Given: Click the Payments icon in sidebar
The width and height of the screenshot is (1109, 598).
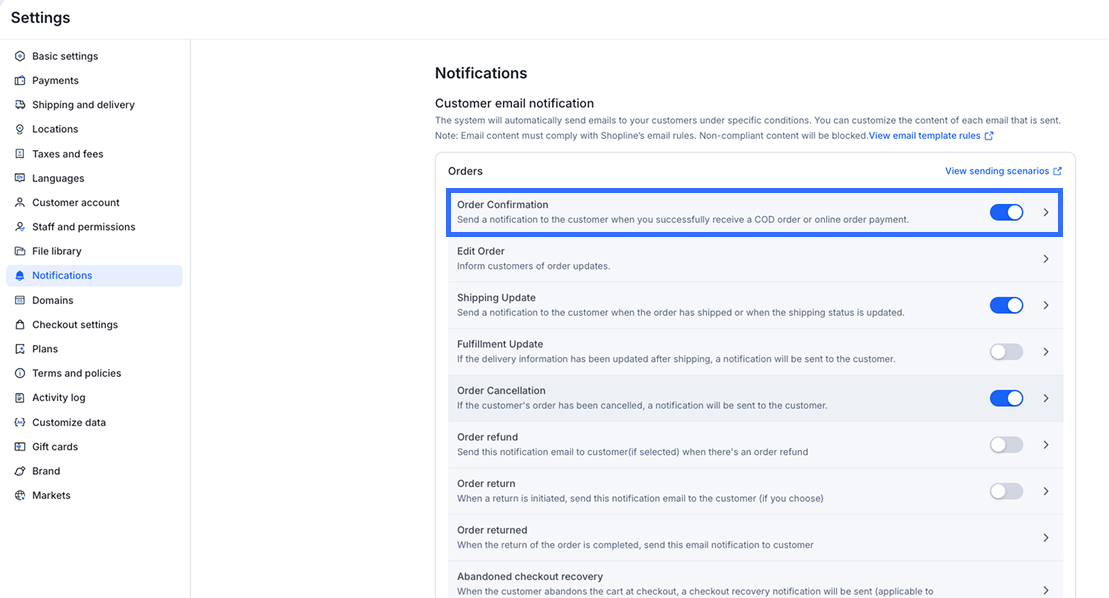Looking at the screenshot, I should (20, 81).
